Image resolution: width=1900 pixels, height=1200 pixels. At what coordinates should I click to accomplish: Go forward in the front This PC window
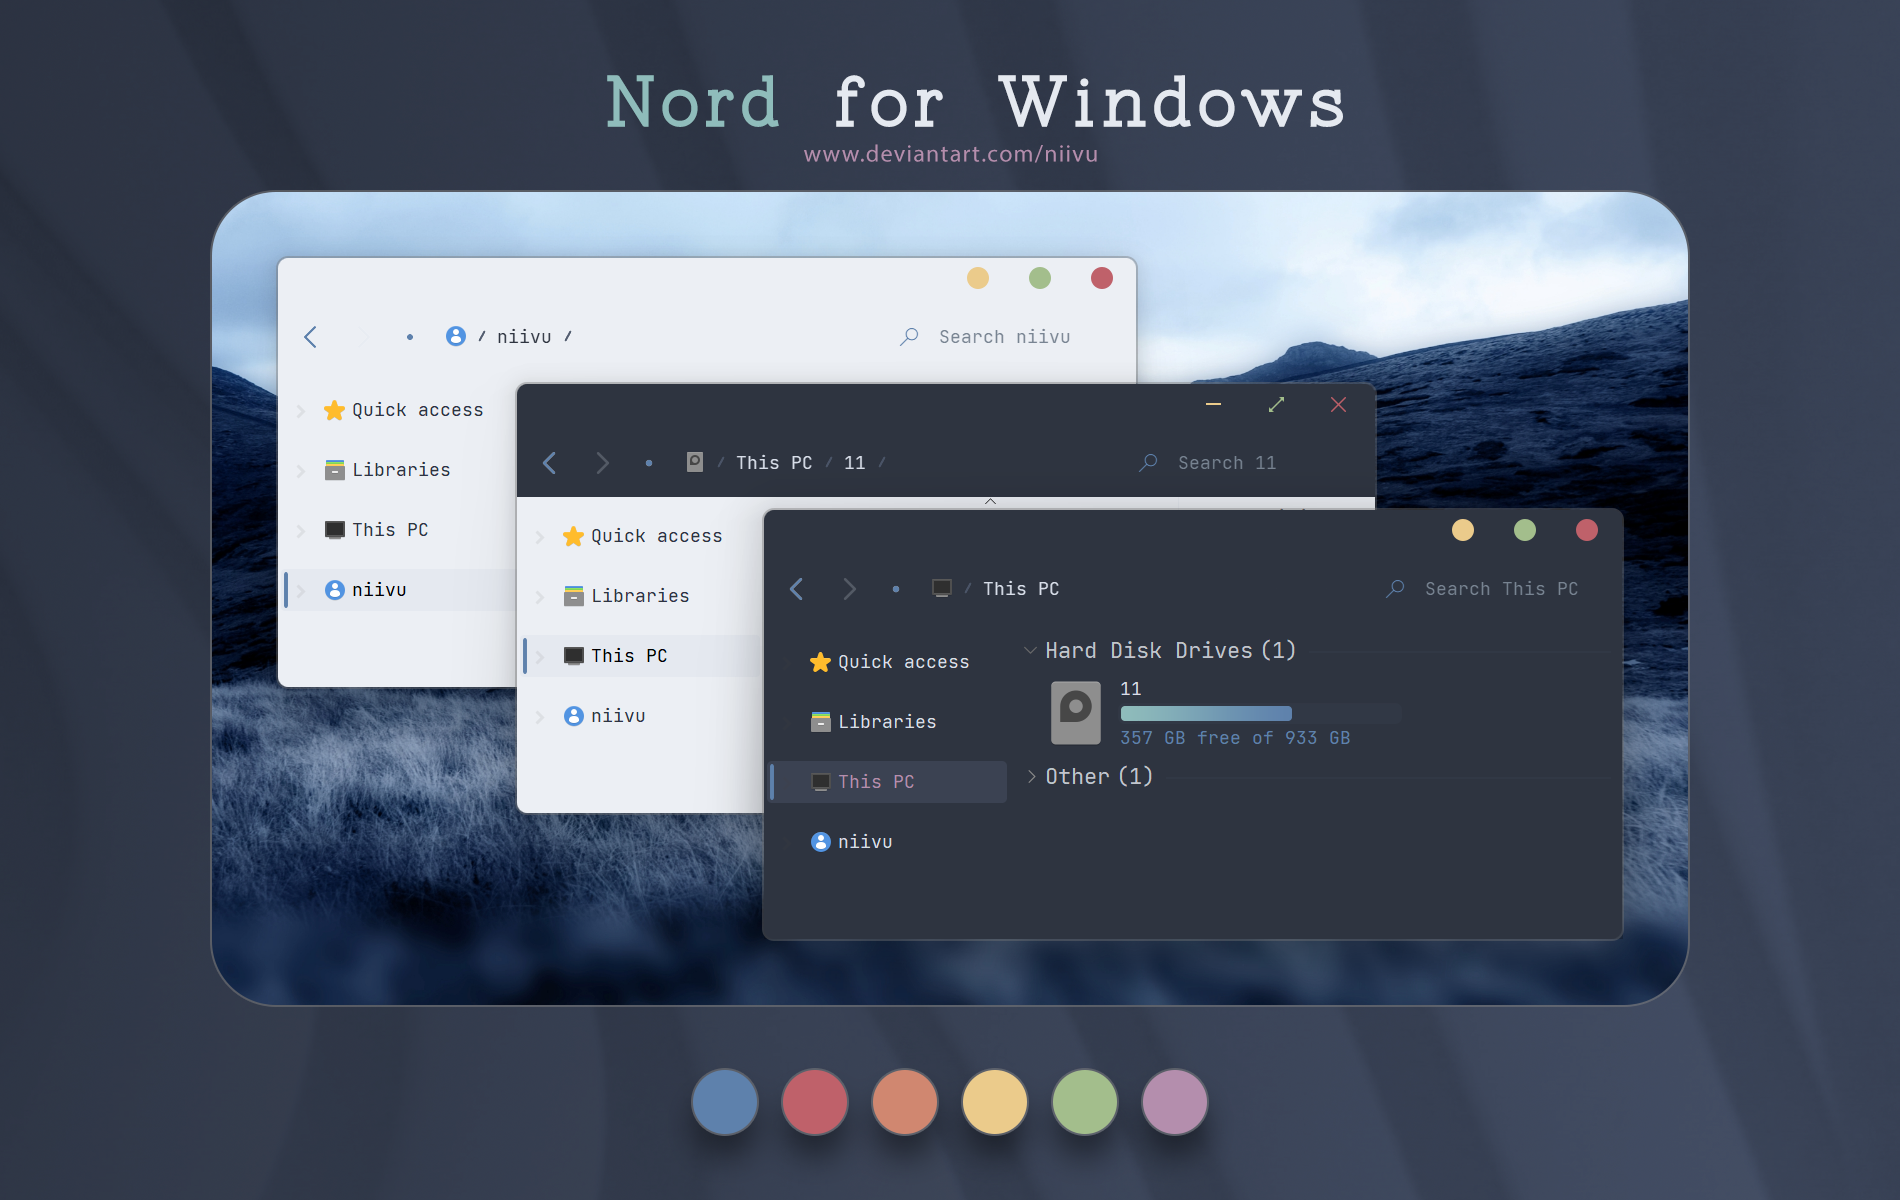[849, 589]
